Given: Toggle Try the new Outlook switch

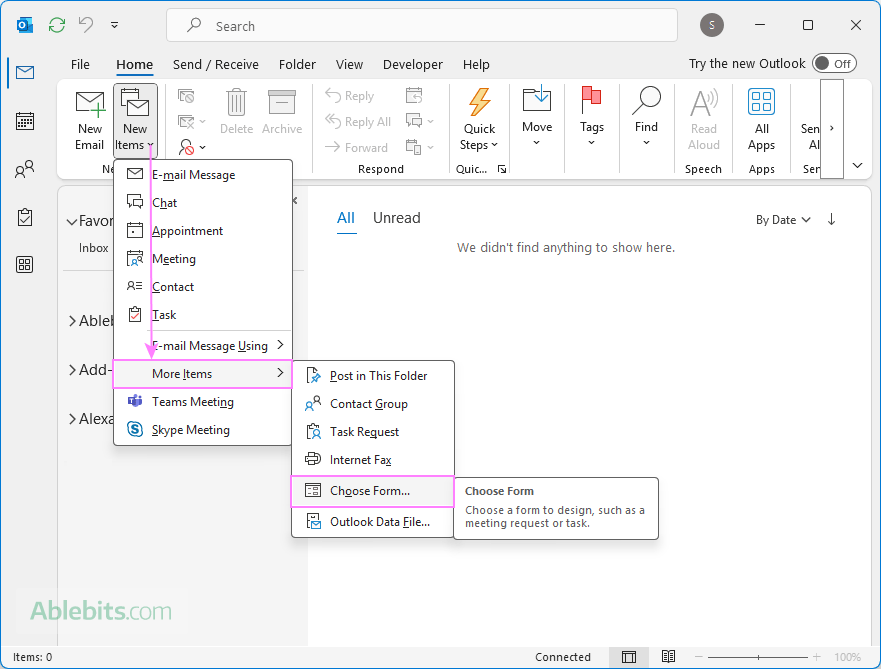Looking at the screenshot, I should pyautogui.click(x=834, y=63).
